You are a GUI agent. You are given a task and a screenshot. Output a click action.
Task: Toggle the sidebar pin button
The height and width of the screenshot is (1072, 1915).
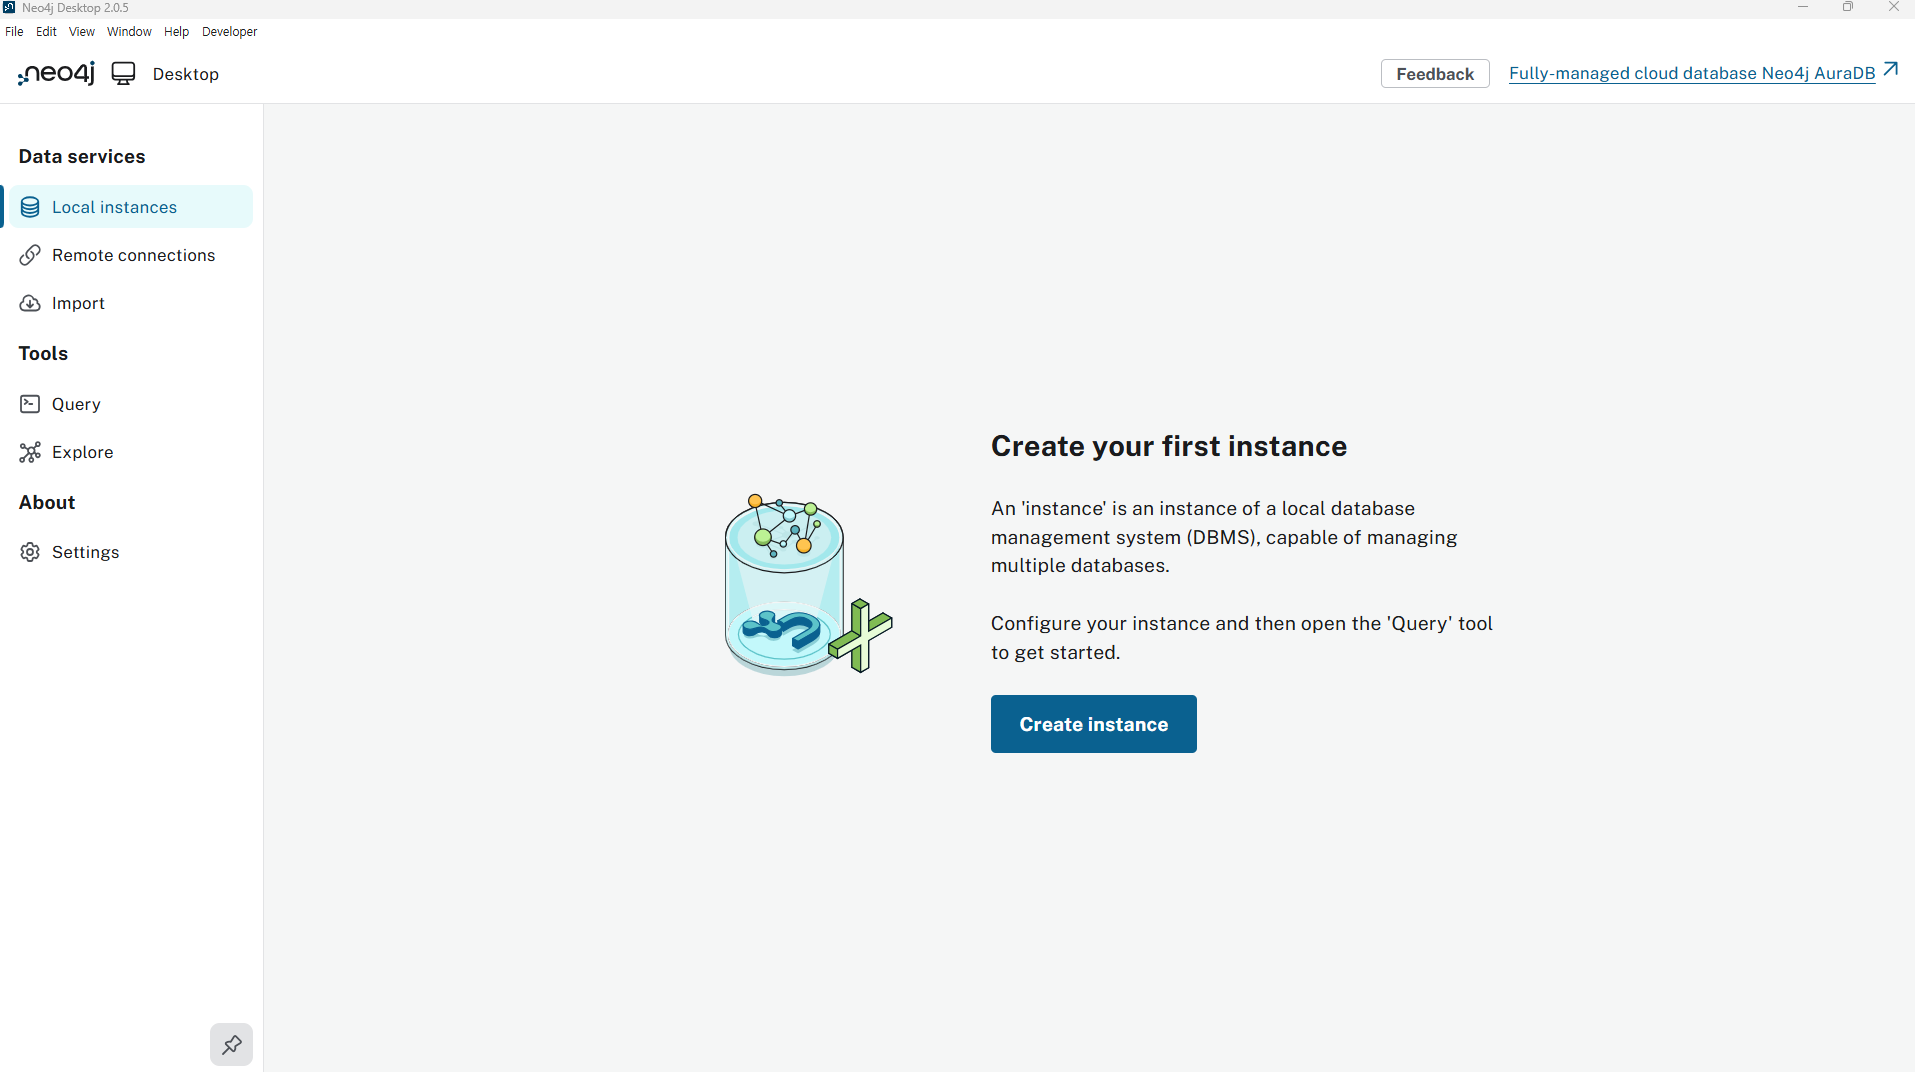[x=231, y=1044]
